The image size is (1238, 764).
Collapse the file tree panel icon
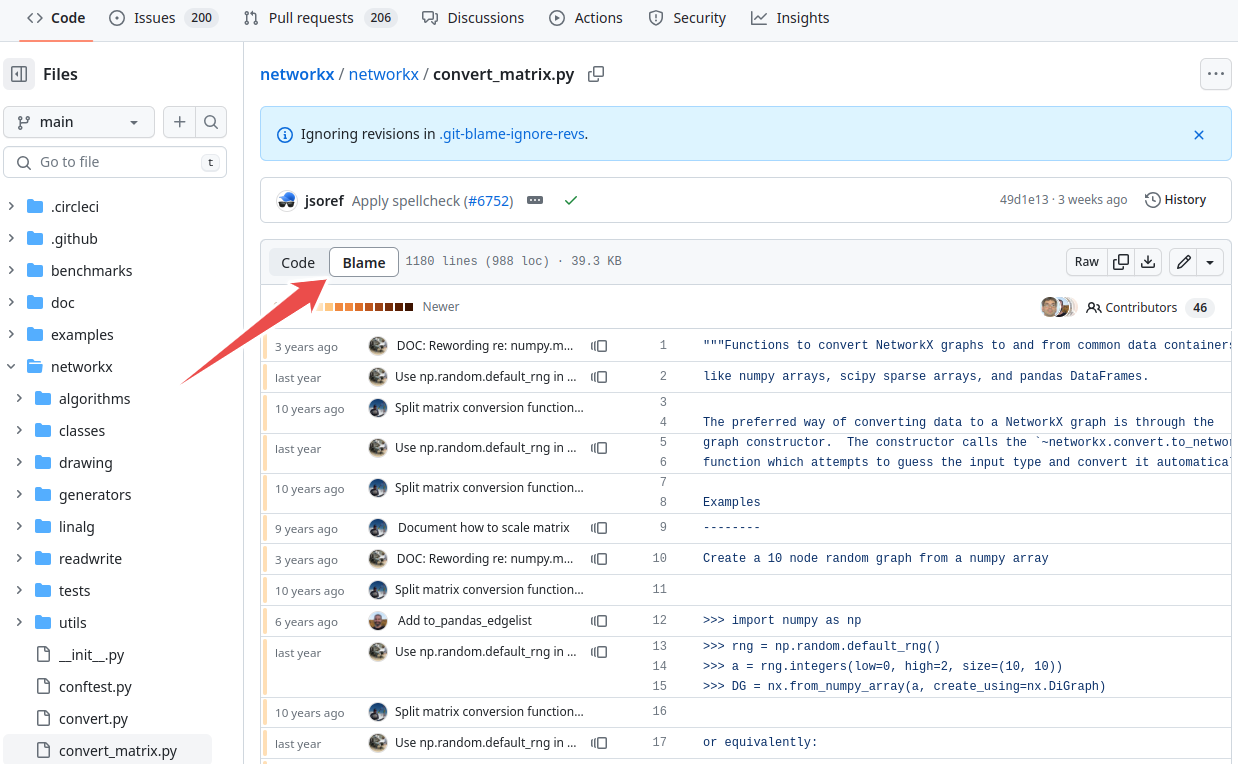pos(19,74)
